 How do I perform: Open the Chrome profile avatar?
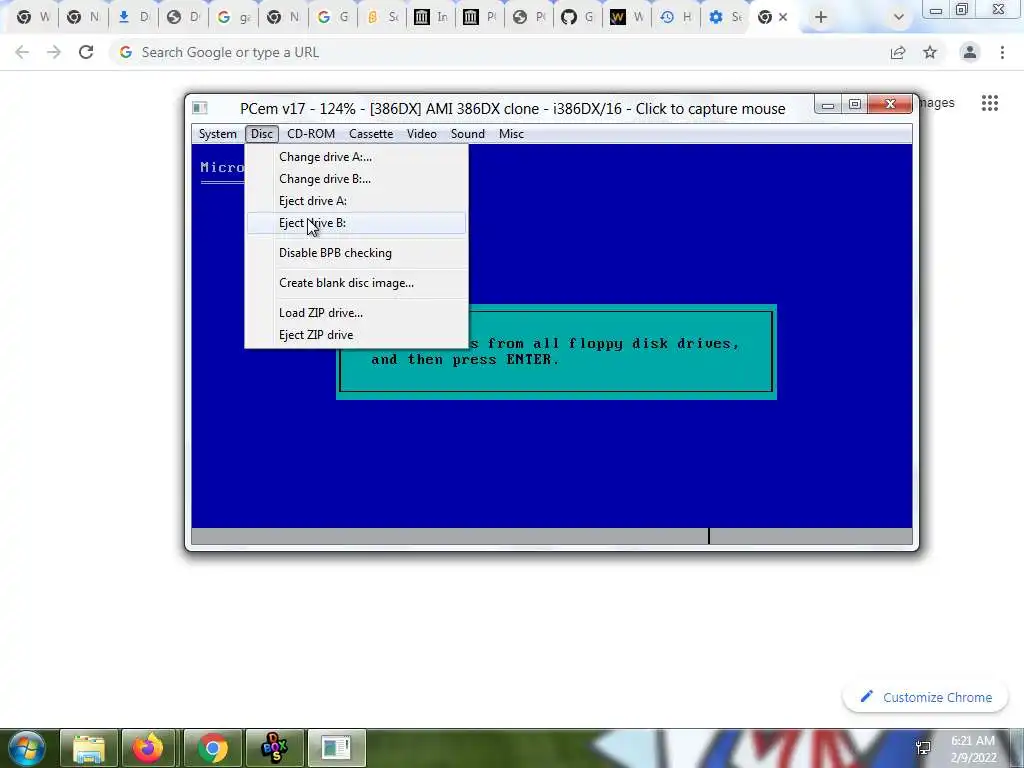pyautogui.click(x=970, y=52)
